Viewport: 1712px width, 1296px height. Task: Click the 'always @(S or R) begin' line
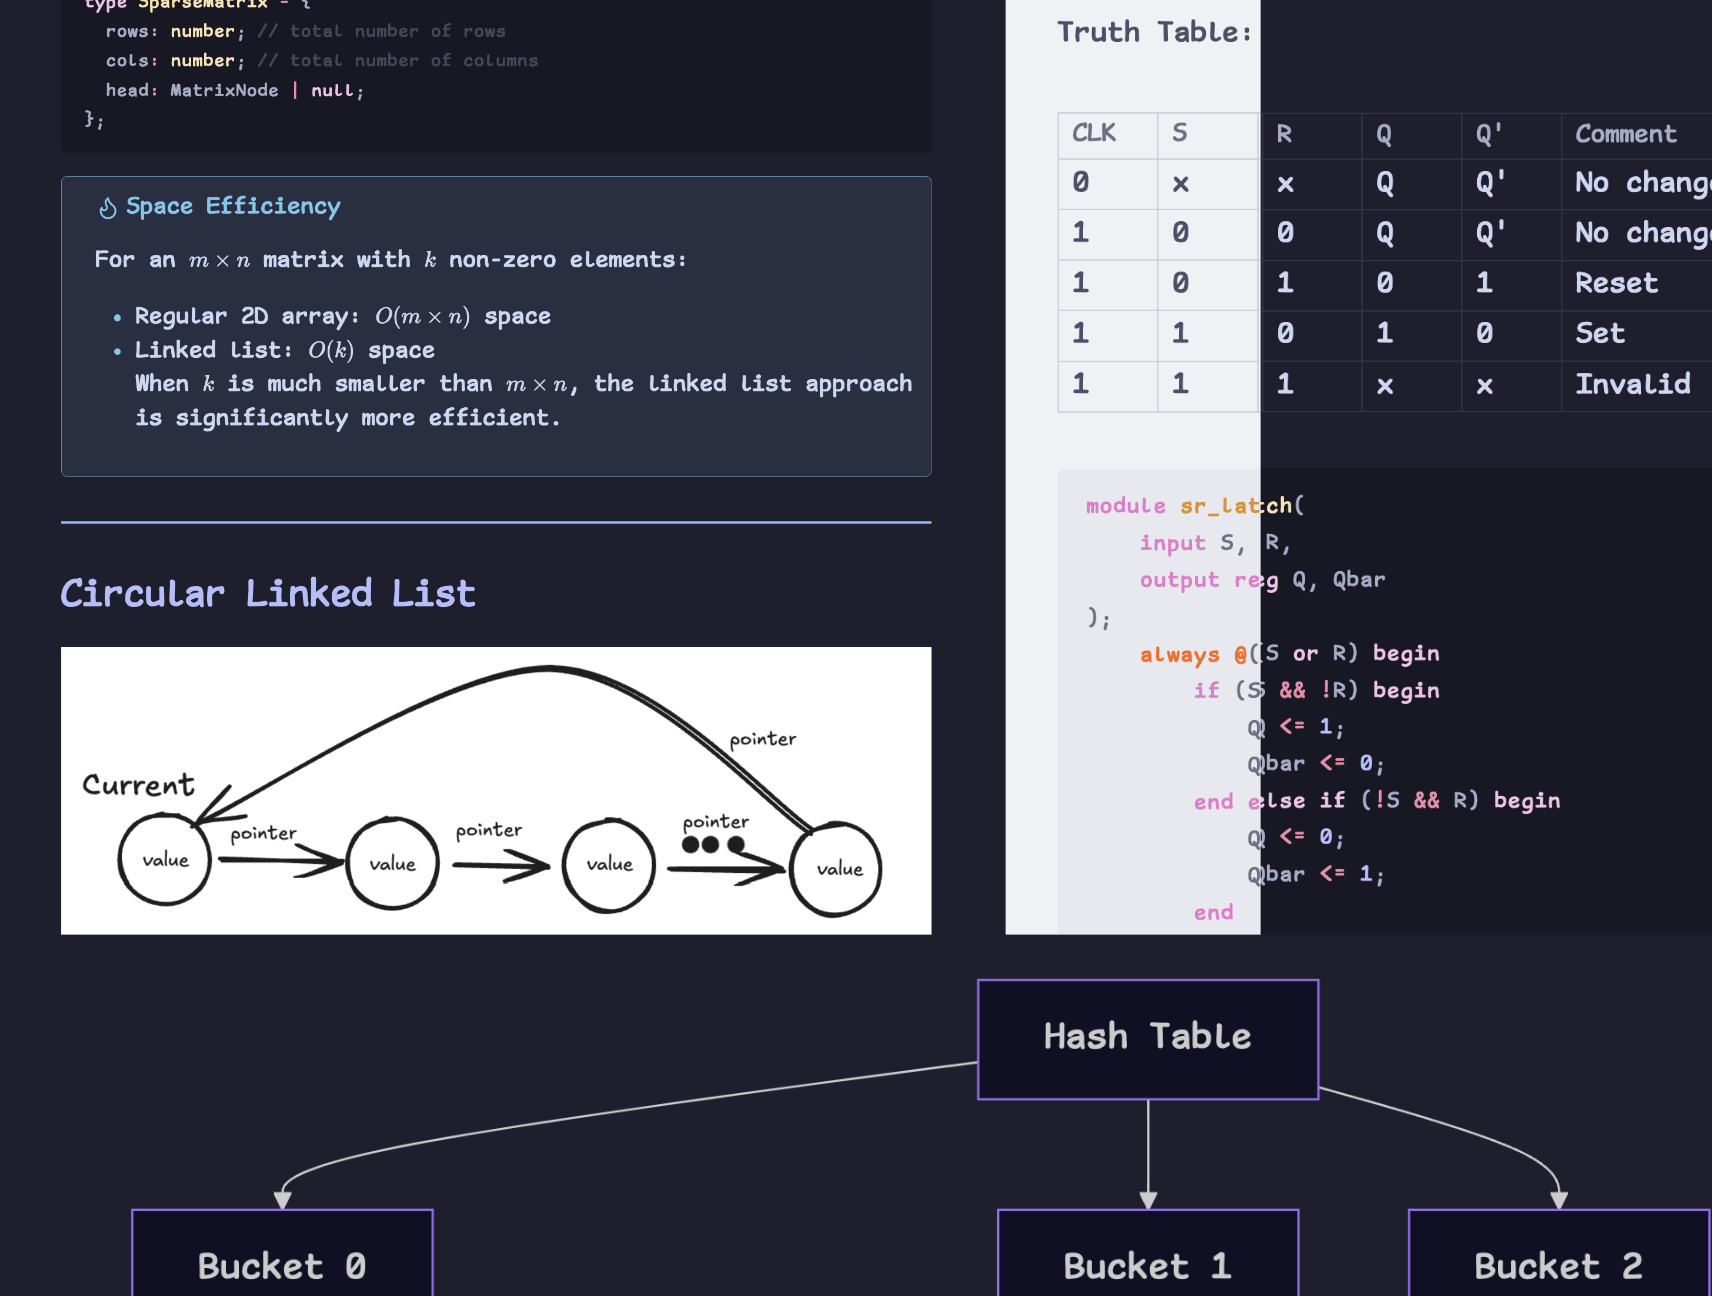point(1290,654)
